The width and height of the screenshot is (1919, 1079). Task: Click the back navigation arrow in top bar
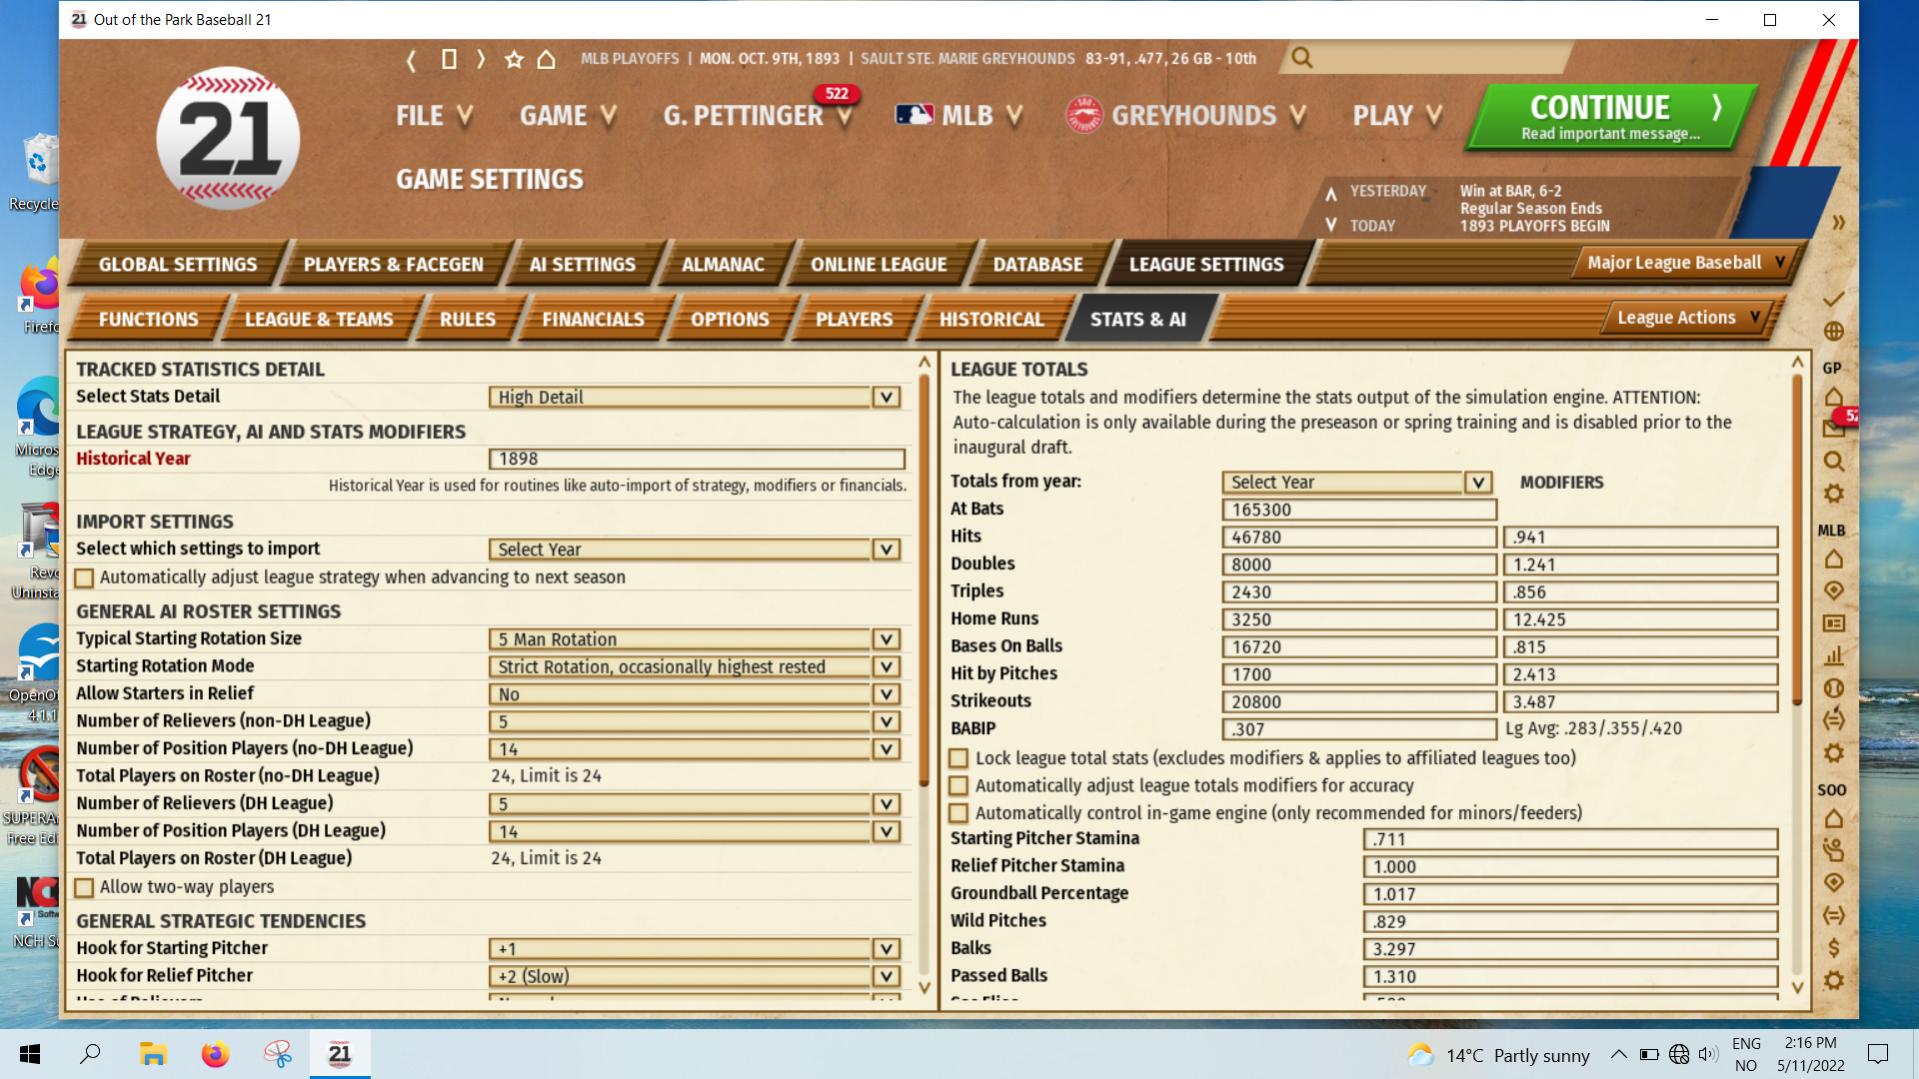[x=411, y=60]
